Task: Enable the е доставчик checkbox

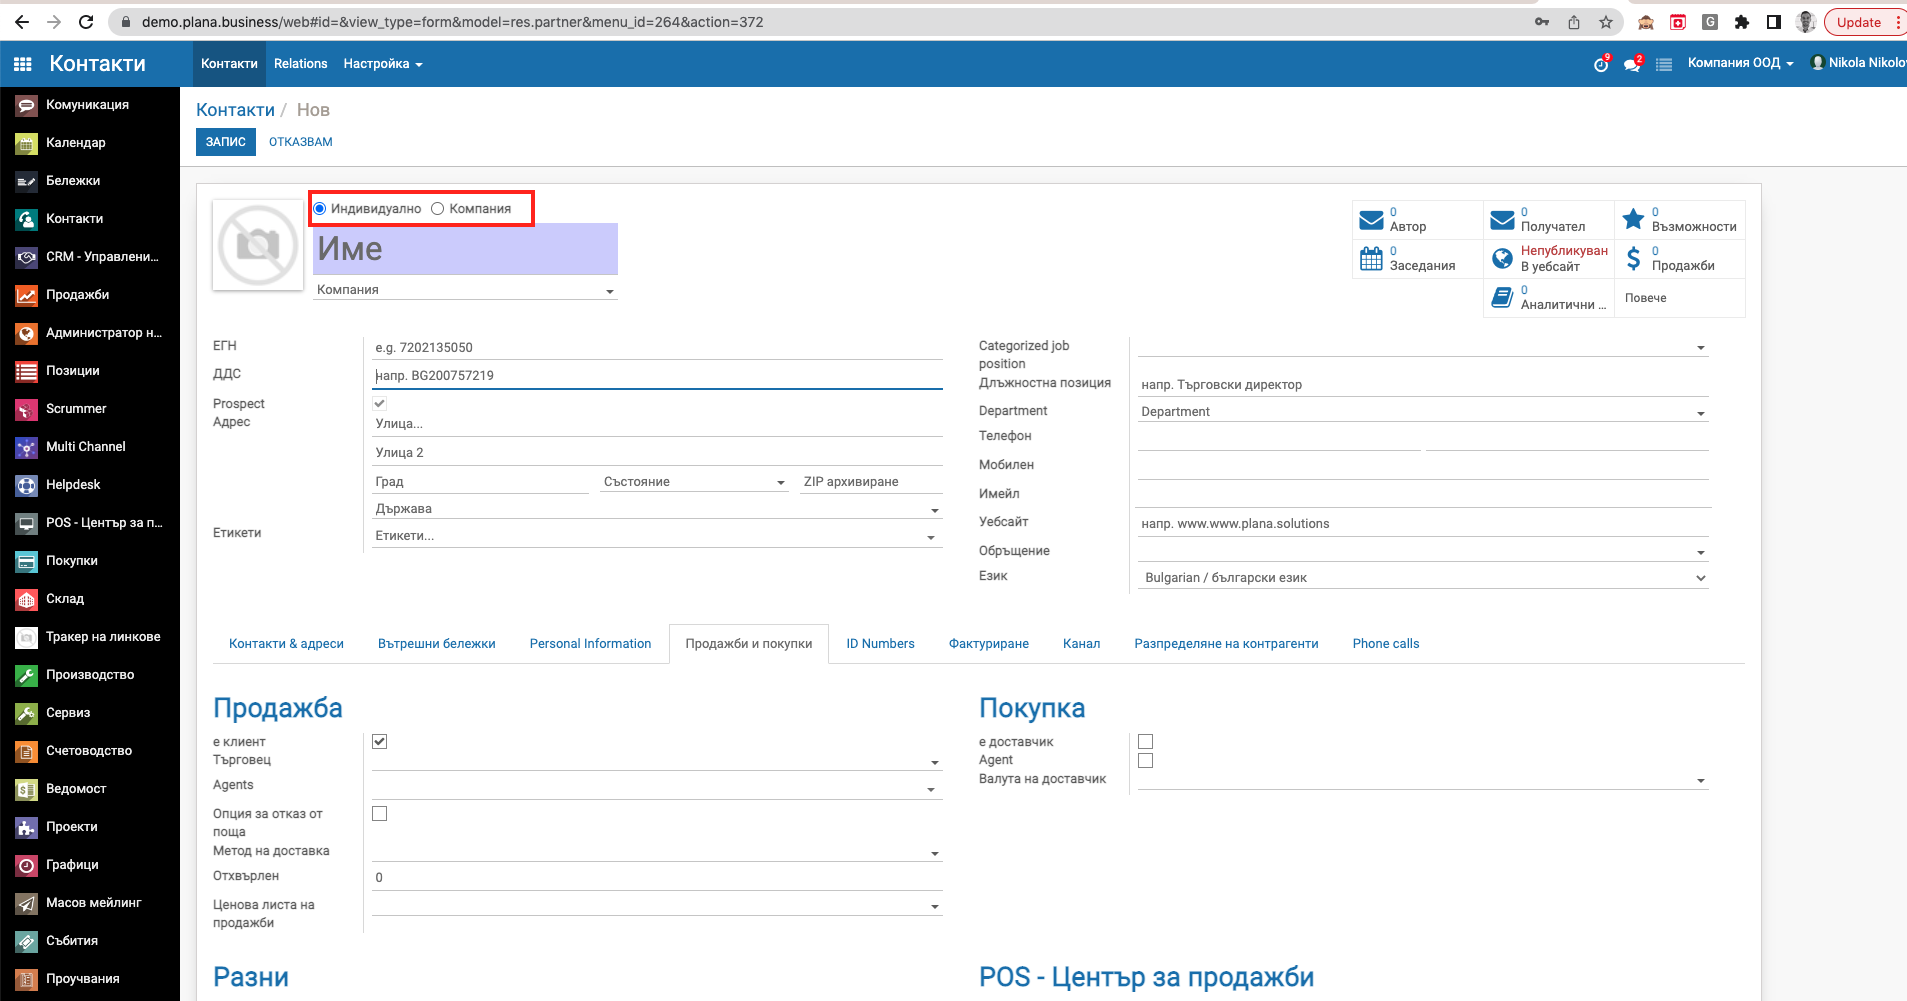Action: [1146, 741]
